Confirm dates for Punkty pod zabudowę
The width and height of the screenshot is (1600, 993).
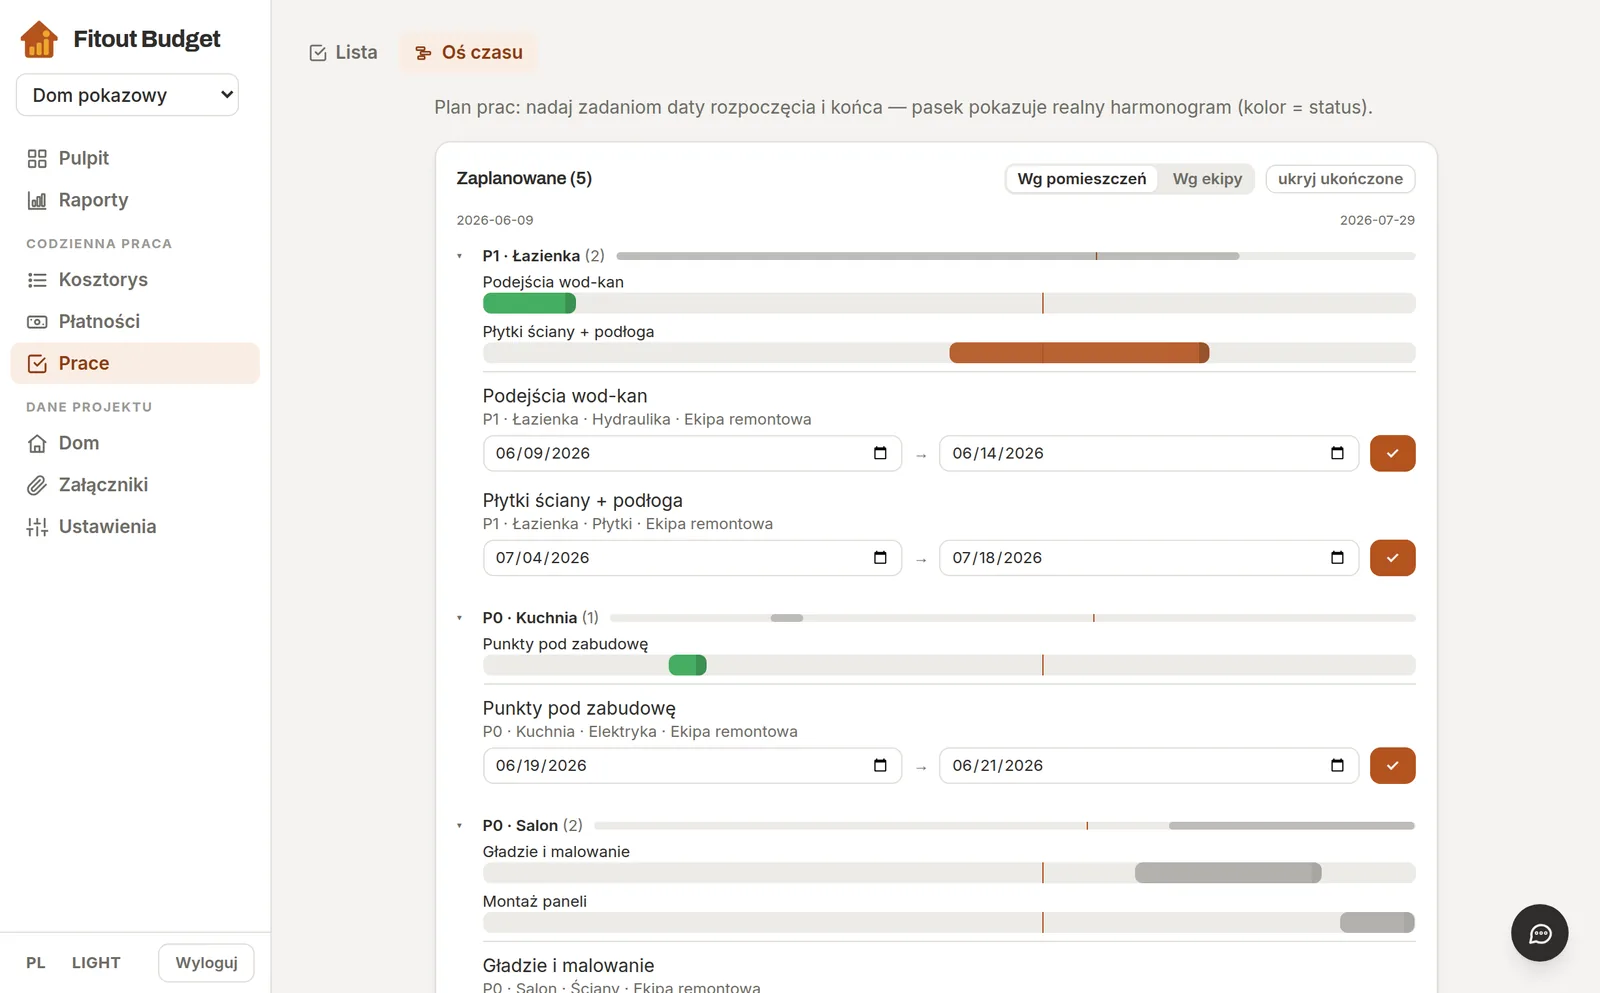coord(1393,766)
